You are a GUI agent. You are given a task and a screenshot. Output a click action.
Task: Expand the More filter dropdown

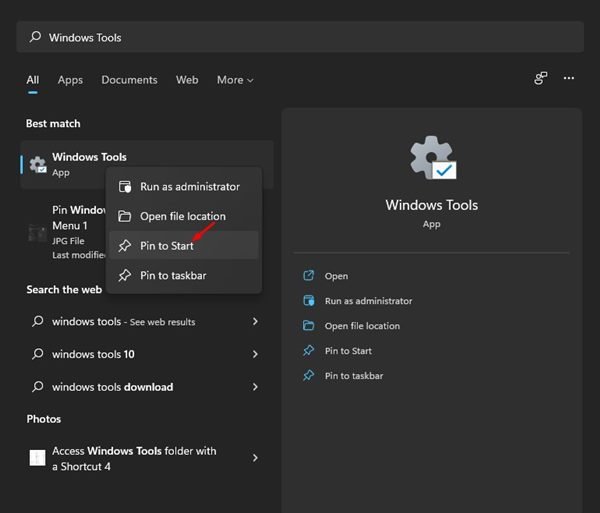click(235, 80)
